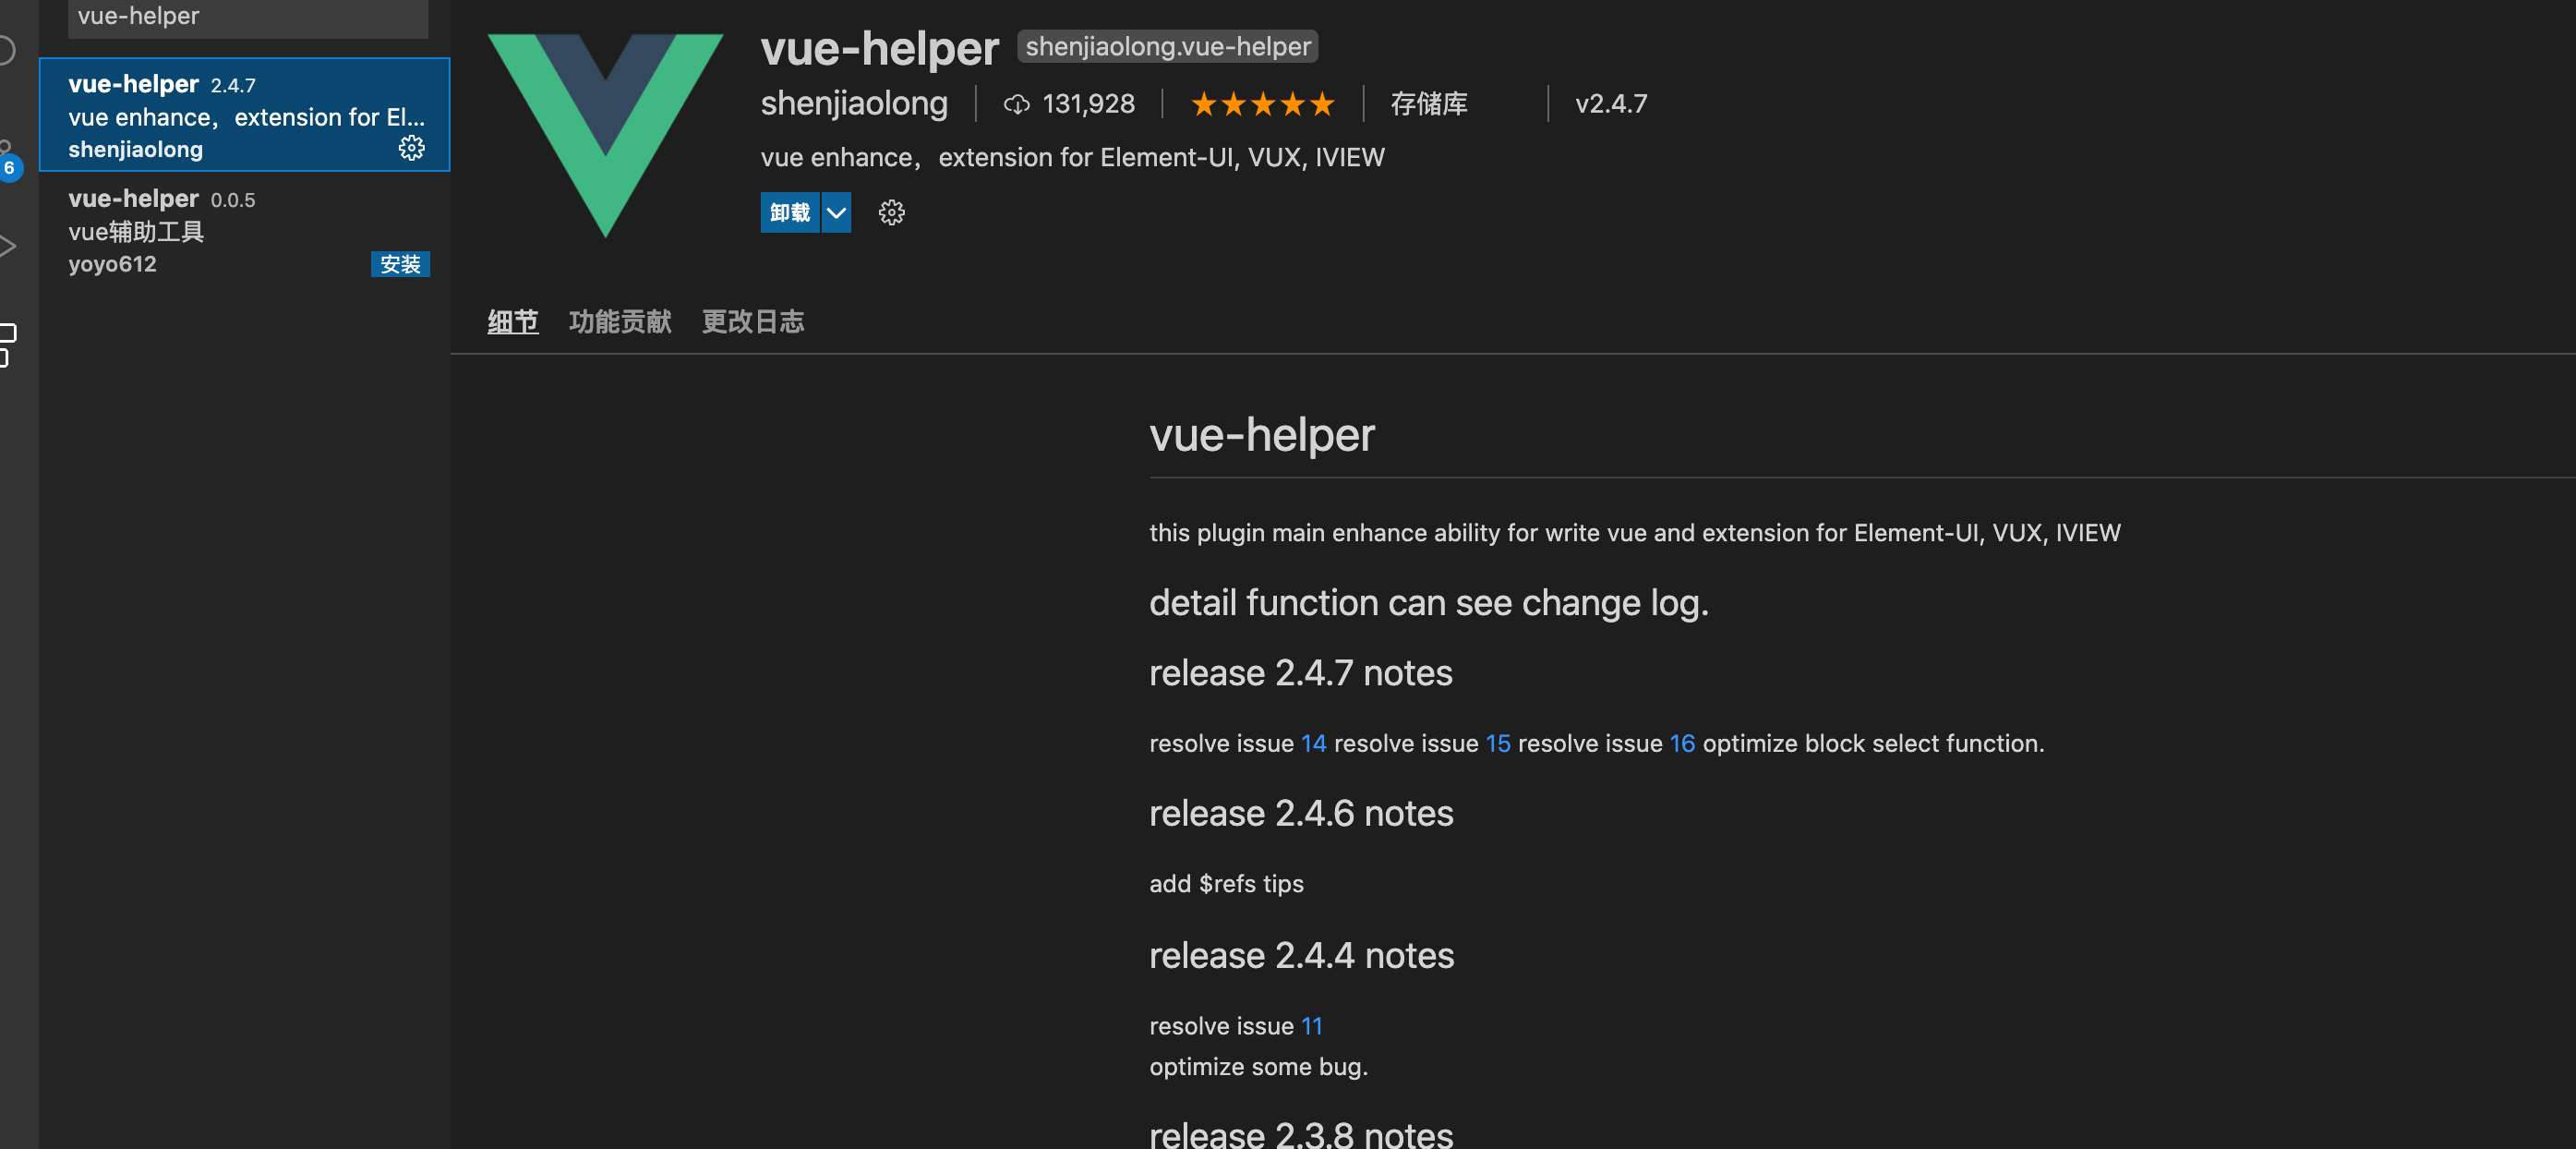This screenshot has height=1149, width=2576.
Task: Open manage gear beside the 卸载 button
Action: (891, 213)
